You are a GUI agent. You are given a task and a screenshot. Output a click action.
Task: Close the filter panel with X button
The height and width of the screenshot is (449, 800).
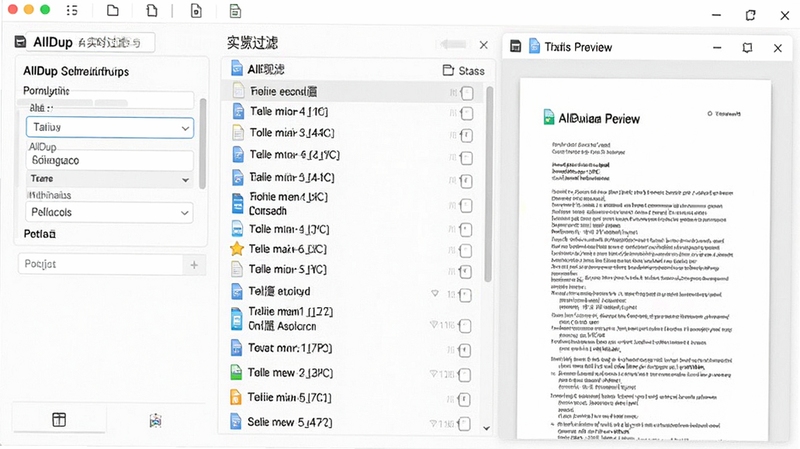click(484, 45)
